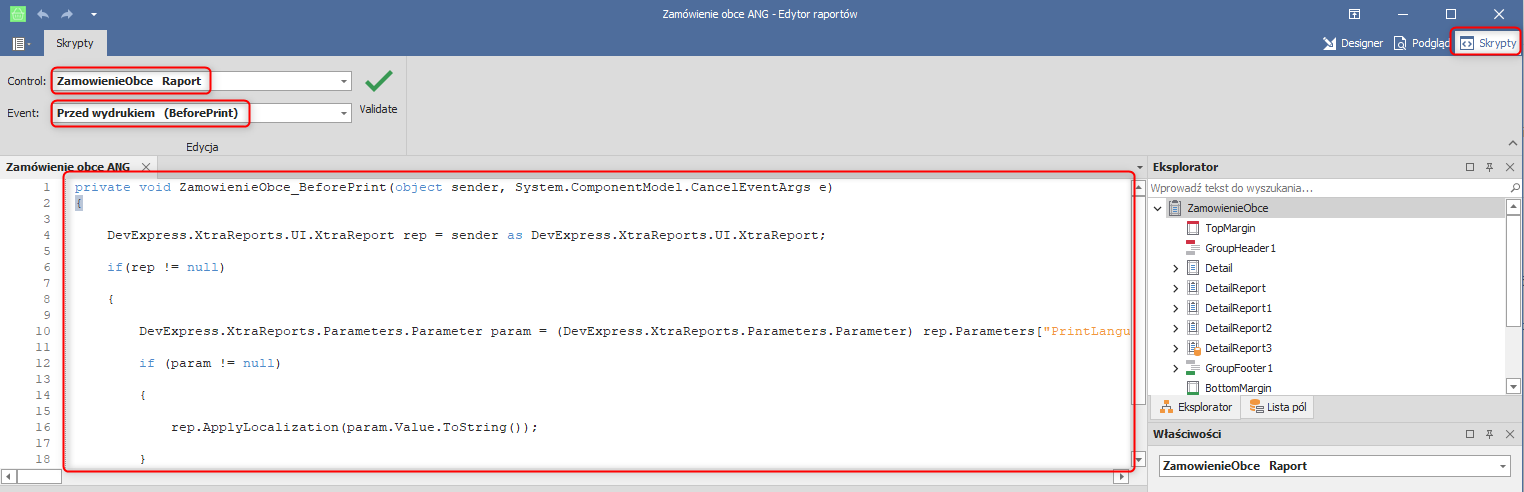
Task: Expand the Detail node in the tree
Action: click(x=1176, y=268)
